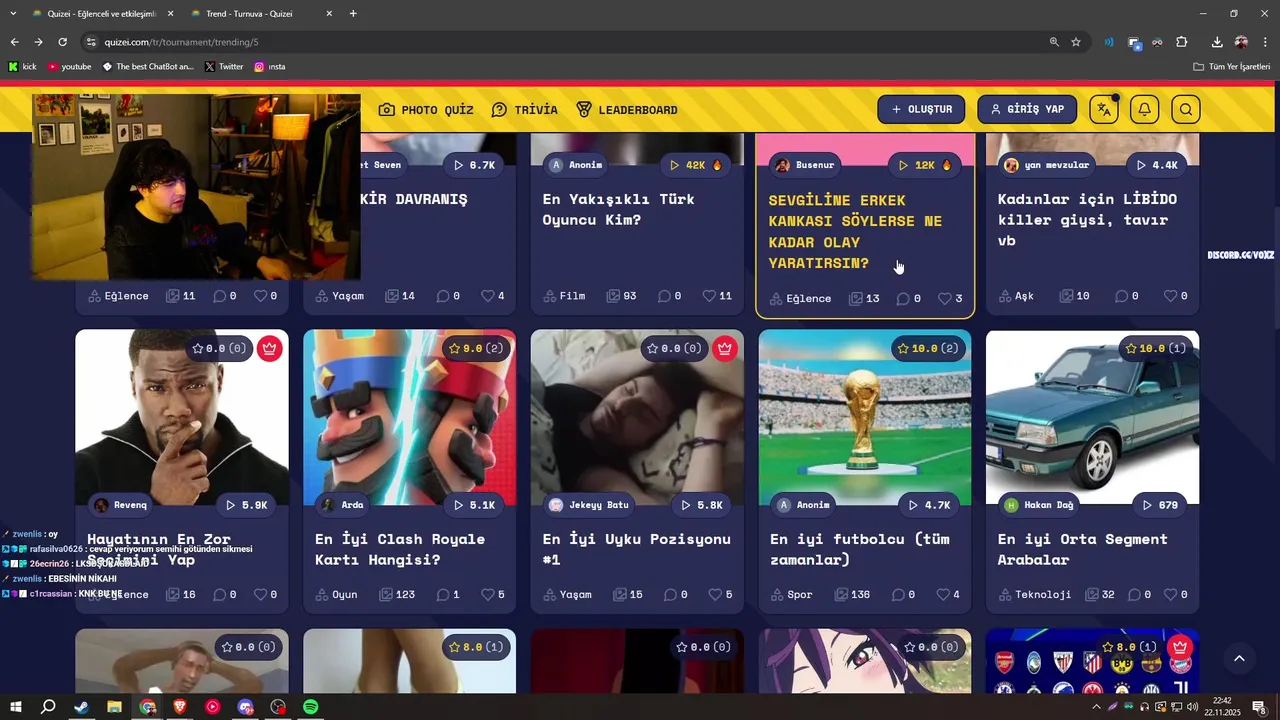Open the Chrome profile avatar

coord(1241,42)
